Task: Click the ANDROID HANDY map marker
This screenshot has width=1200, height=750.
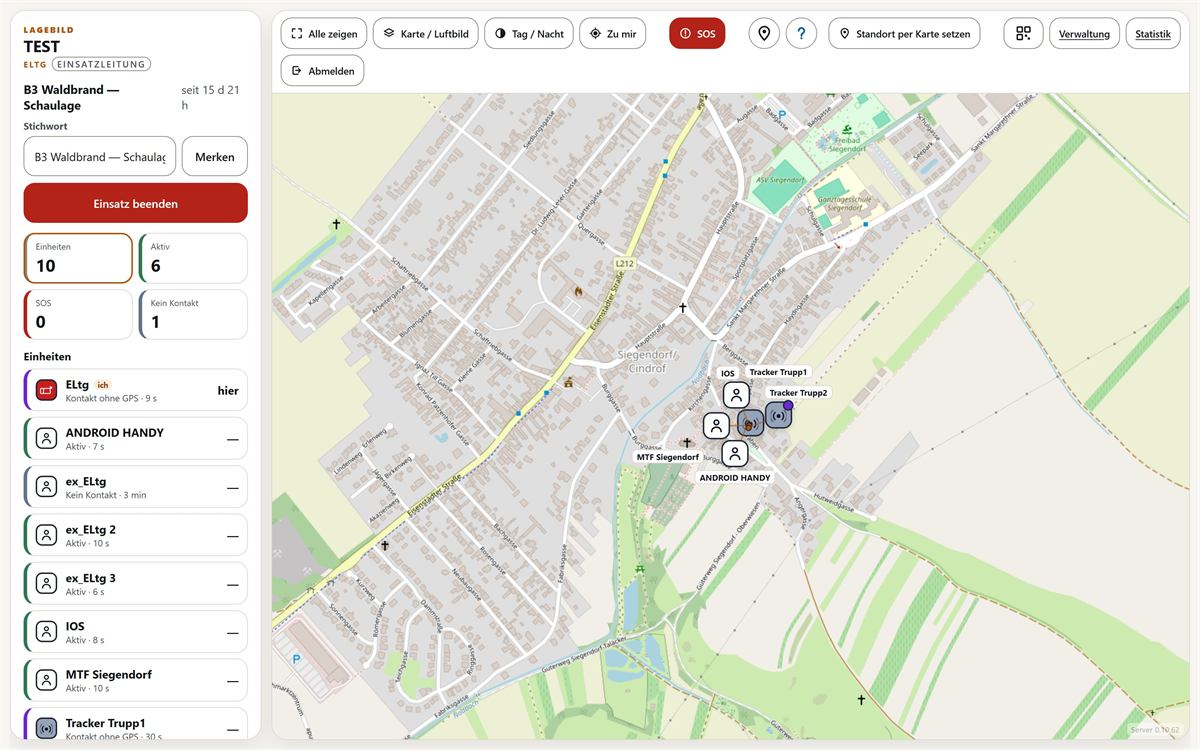Action: (735, 454)
